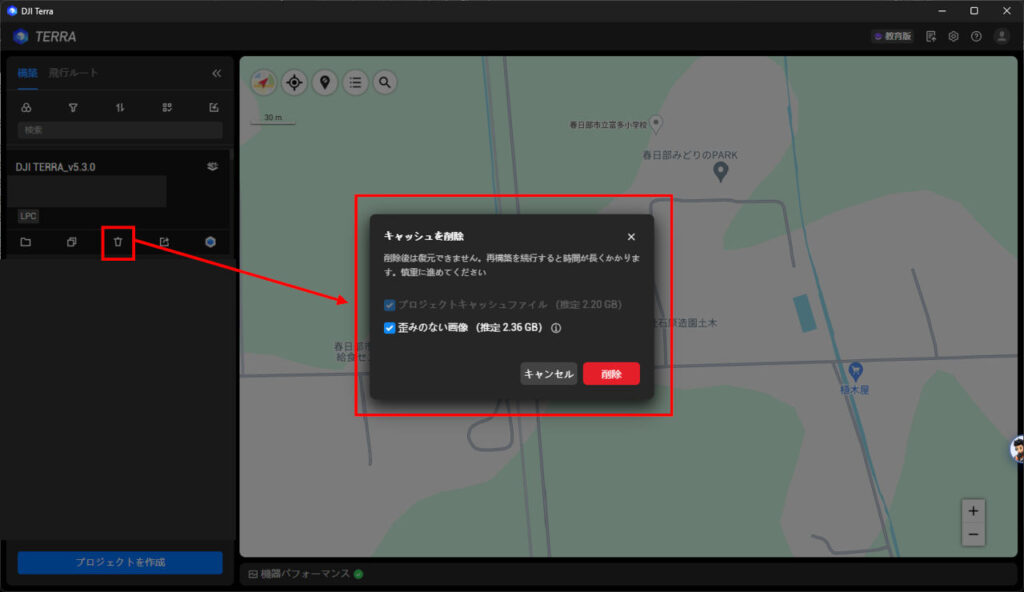Viewport: 1024px width, 592px height.
Task: Close the キャッシュを削除 dialog
Action: [631, 237]
